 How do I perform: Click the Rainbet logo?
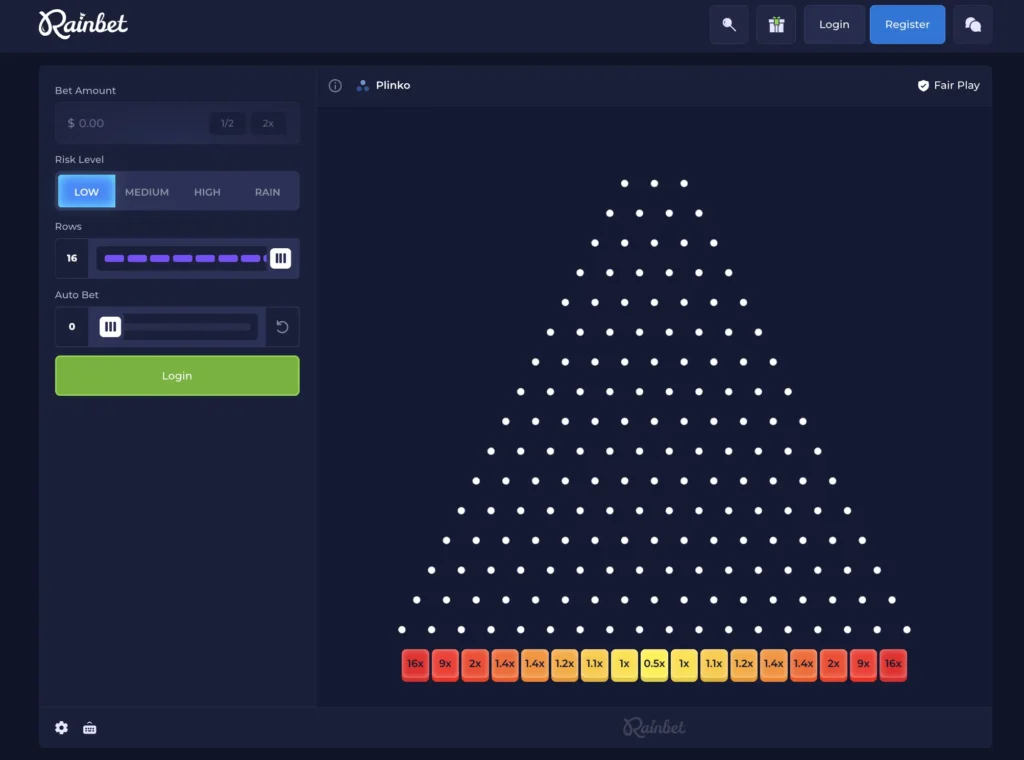[83, 23]
